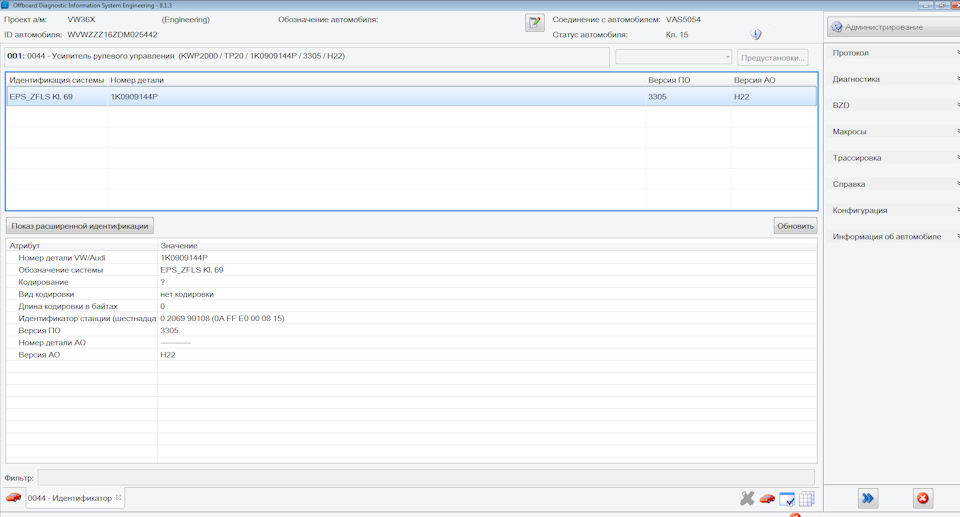Select the Номер детали VW/Audi attribute row
The height and width of the screenshot is (517, 960).
(x=411, y=258)
